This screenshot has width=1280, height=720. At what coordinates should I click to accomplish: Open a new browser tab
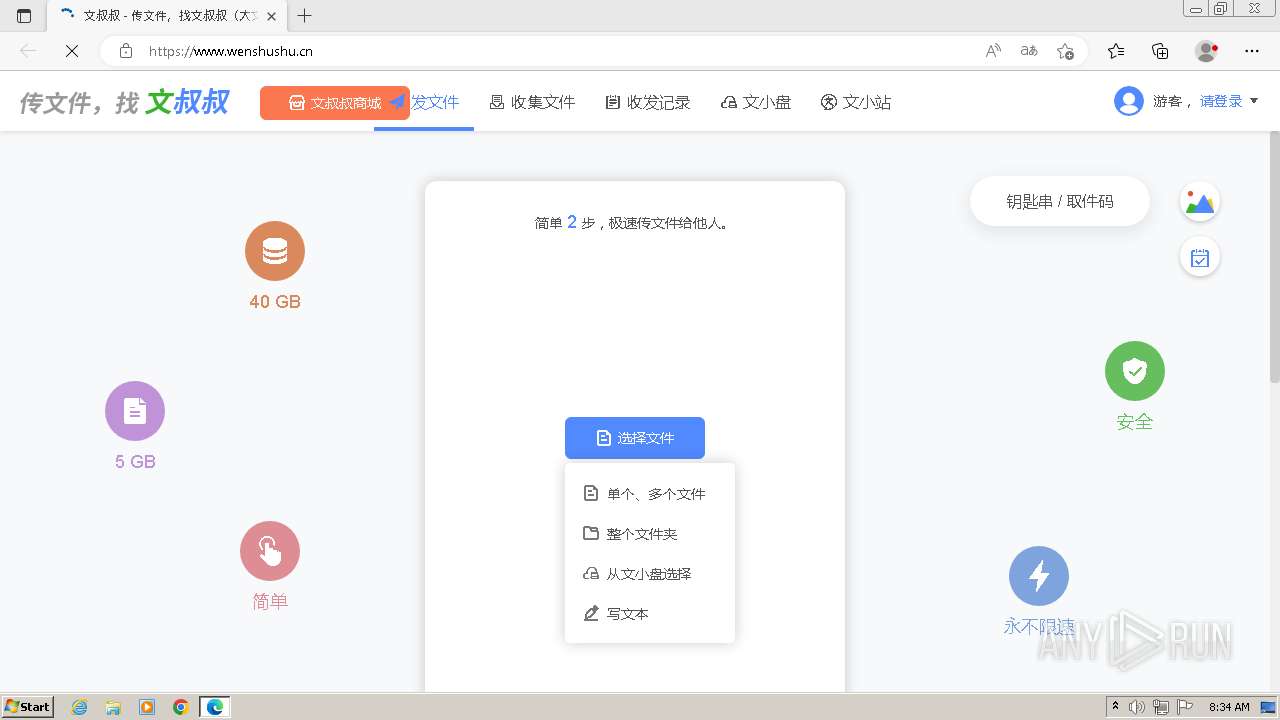click(305, 16)
